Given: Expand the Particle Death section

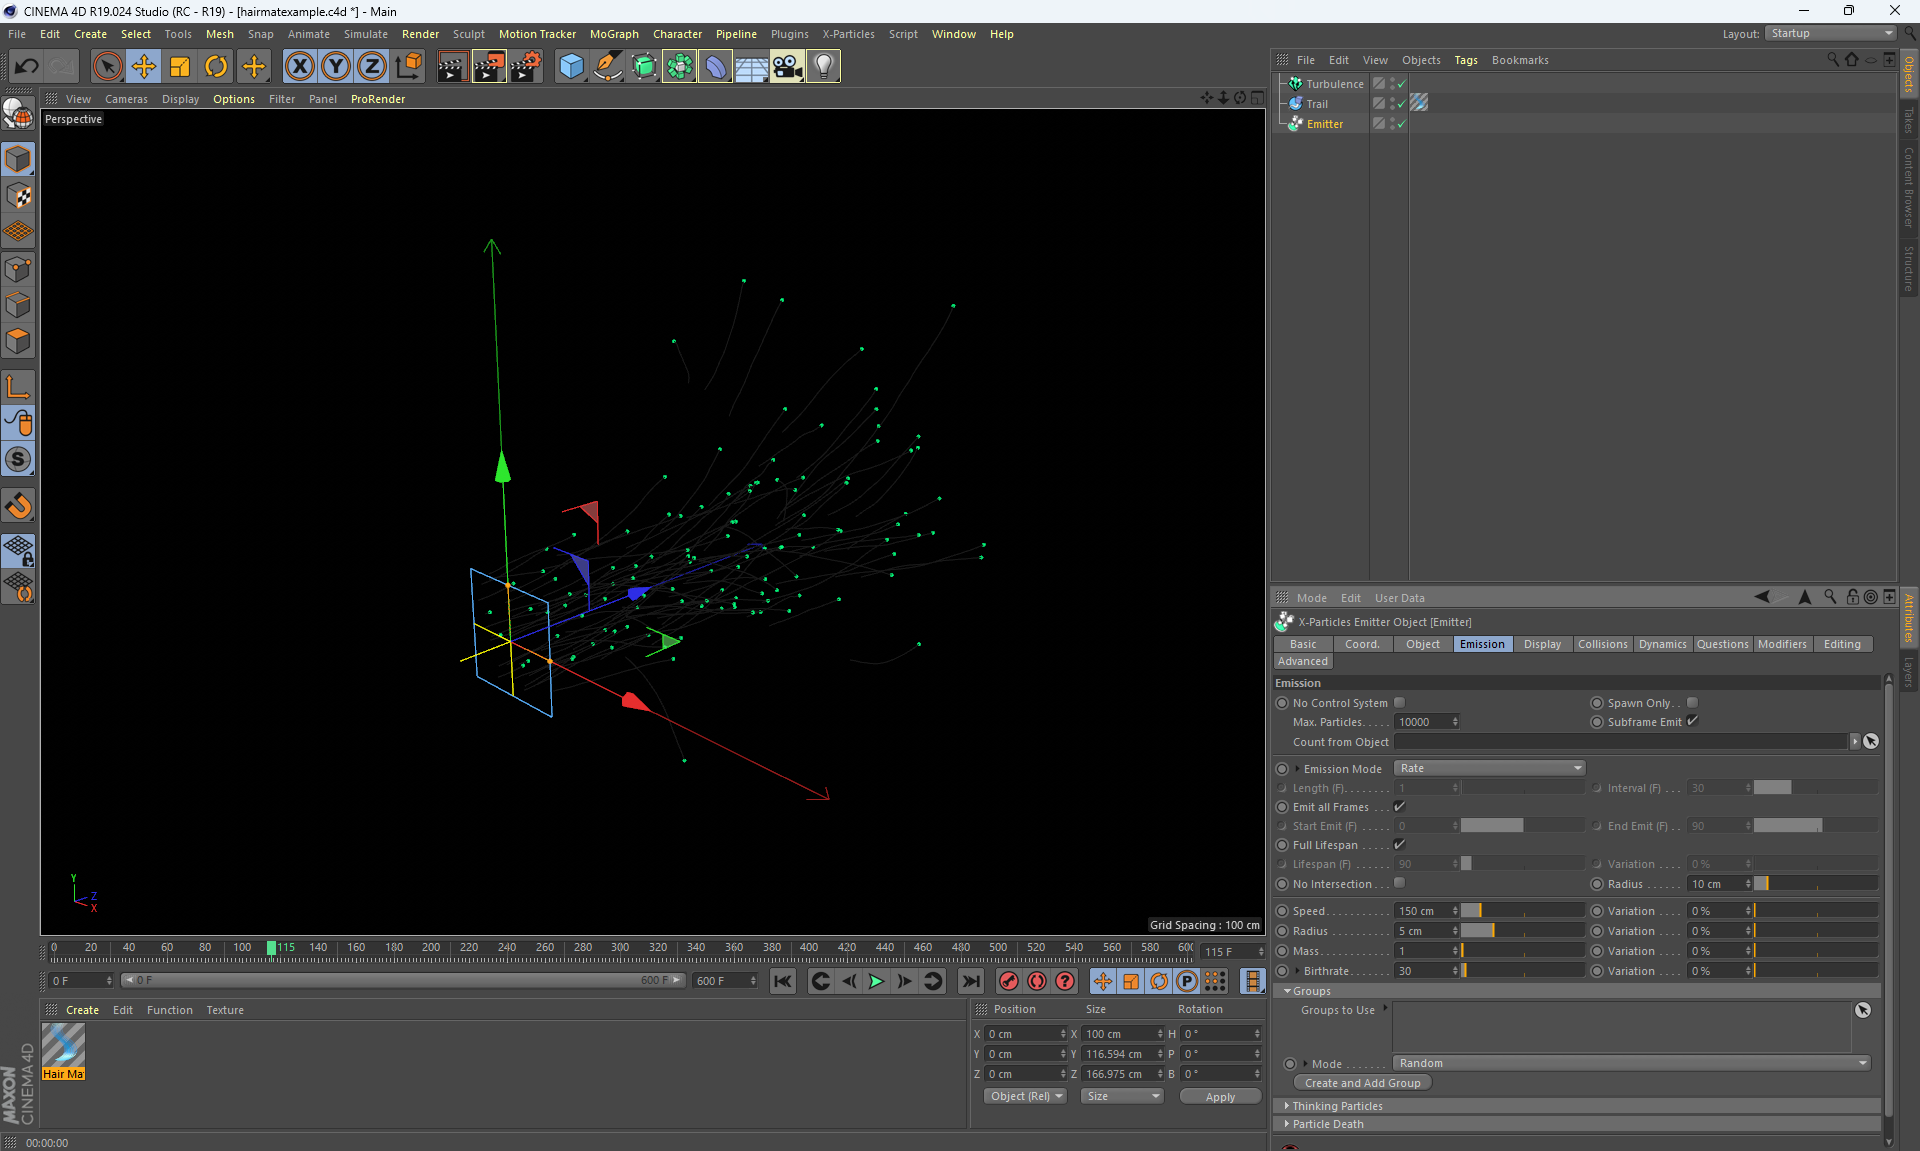Looking at the screenshot, I should pos(1327,1124).
